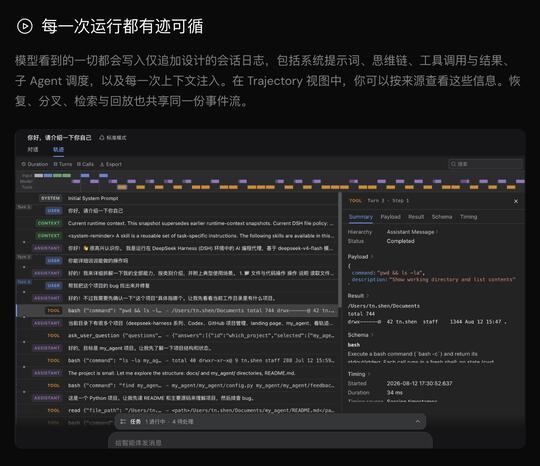Viewport: 540px width, 466px height.
Task: Select the 轨迹 trajectory tab
Action: pos(58,149)
